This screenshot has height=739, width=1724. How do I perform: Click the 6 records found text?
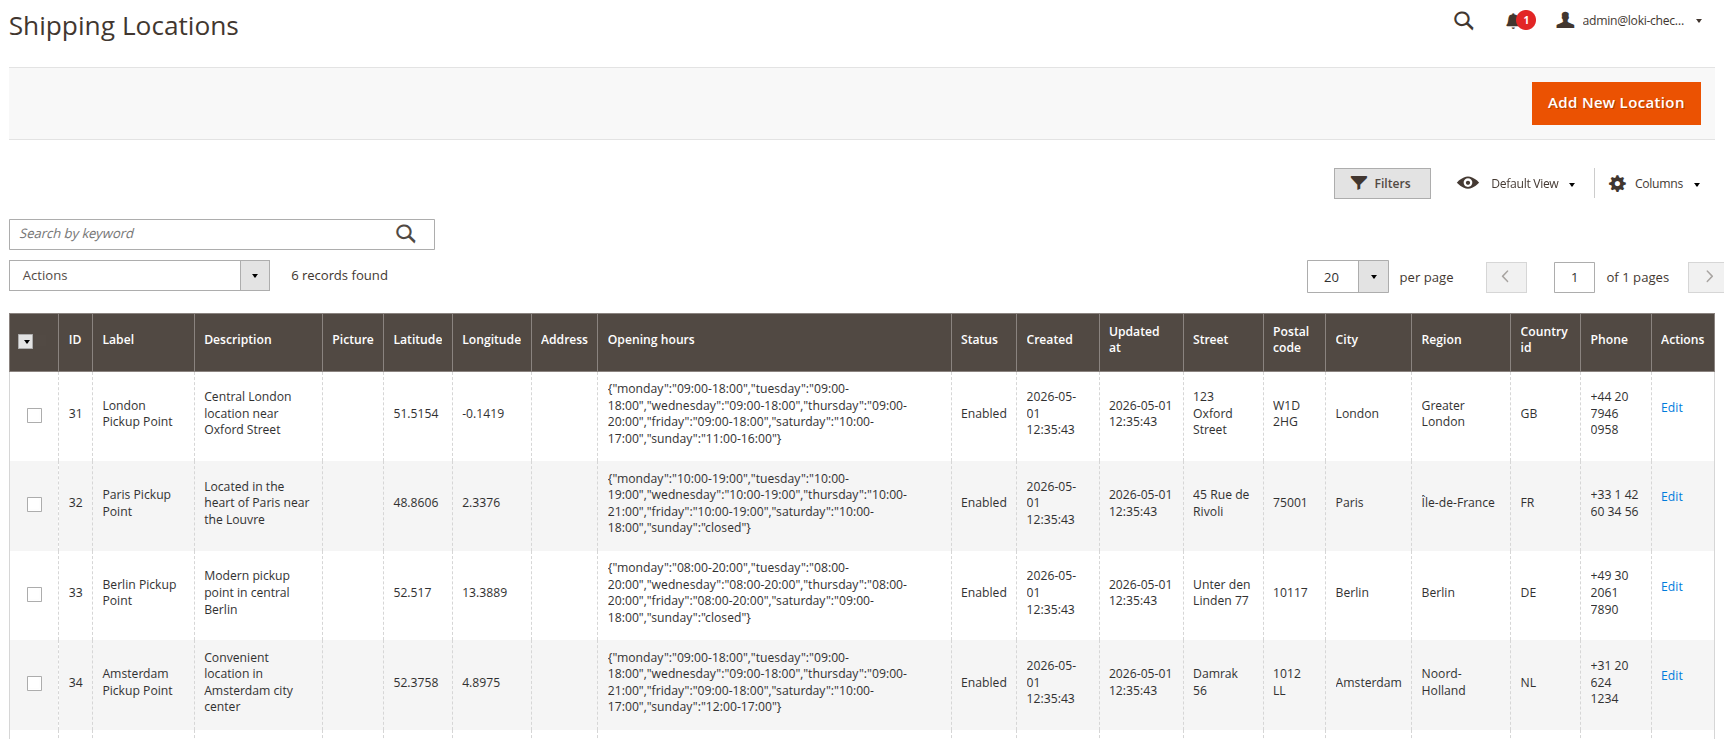click(339, 276)
